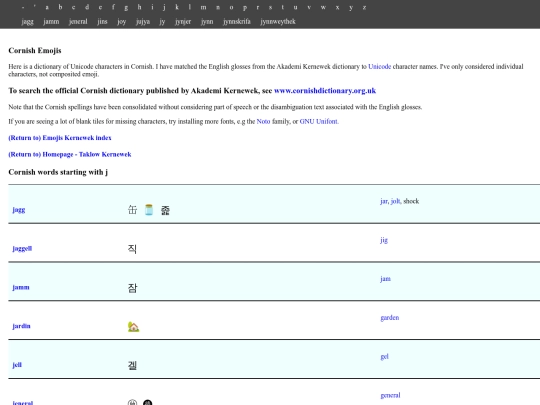The width and height of the screenshot is (540, 405).
Task: Jump to letter w in alphabet bar
Action: point(323,7)
